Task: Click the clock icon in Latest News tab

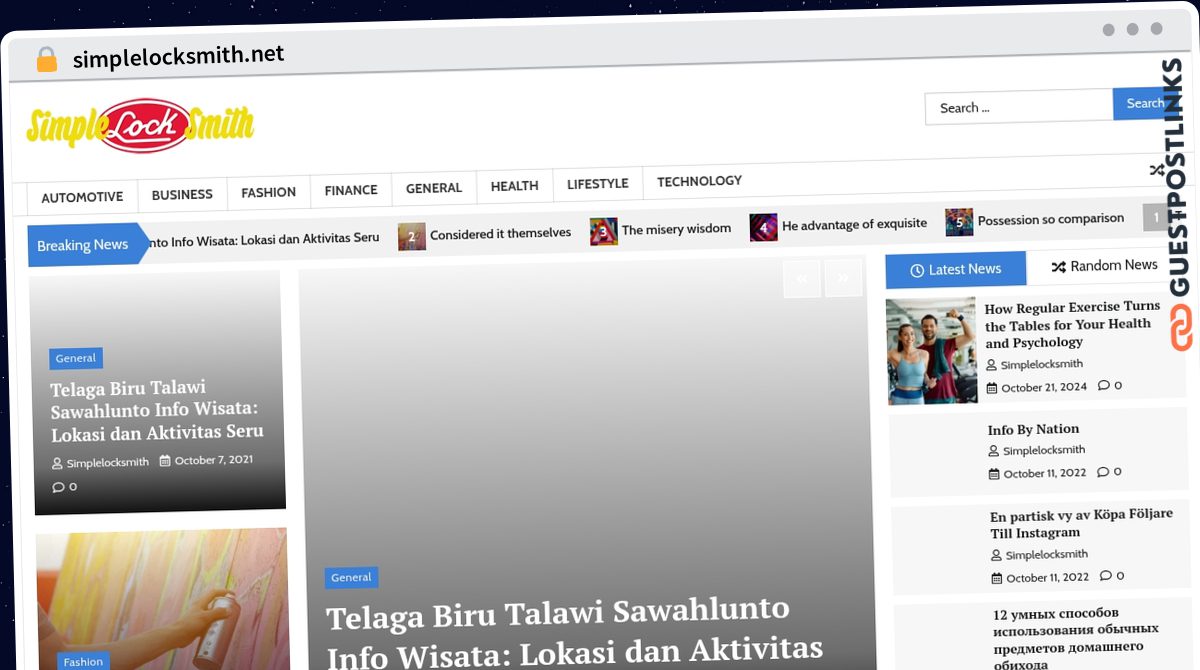Action: pyautogui.click(x=918, y=270)
